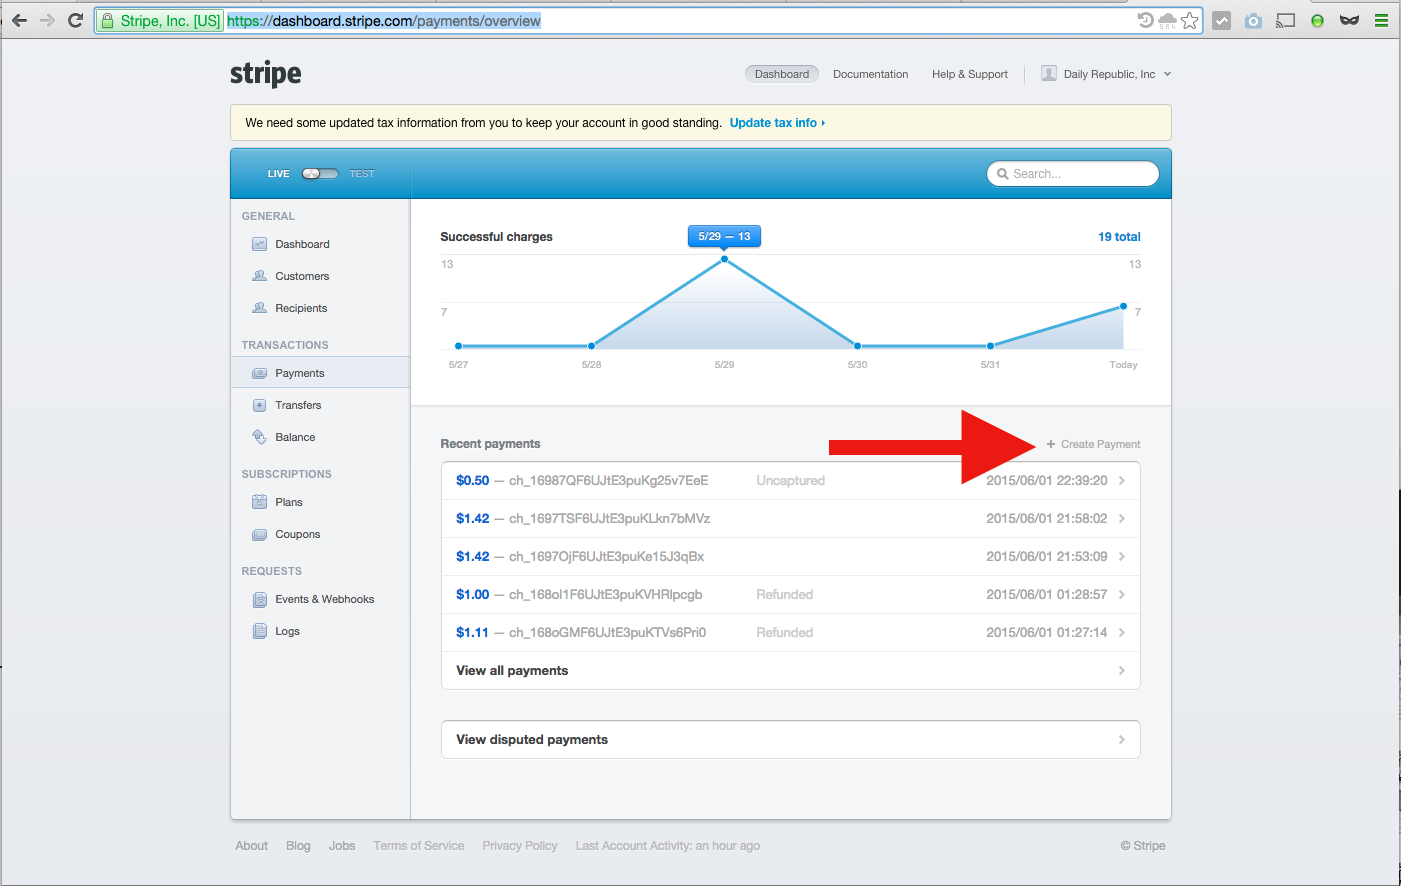
Task: Click the Recipients sidebar icon
Action: [x=259, y=308]
